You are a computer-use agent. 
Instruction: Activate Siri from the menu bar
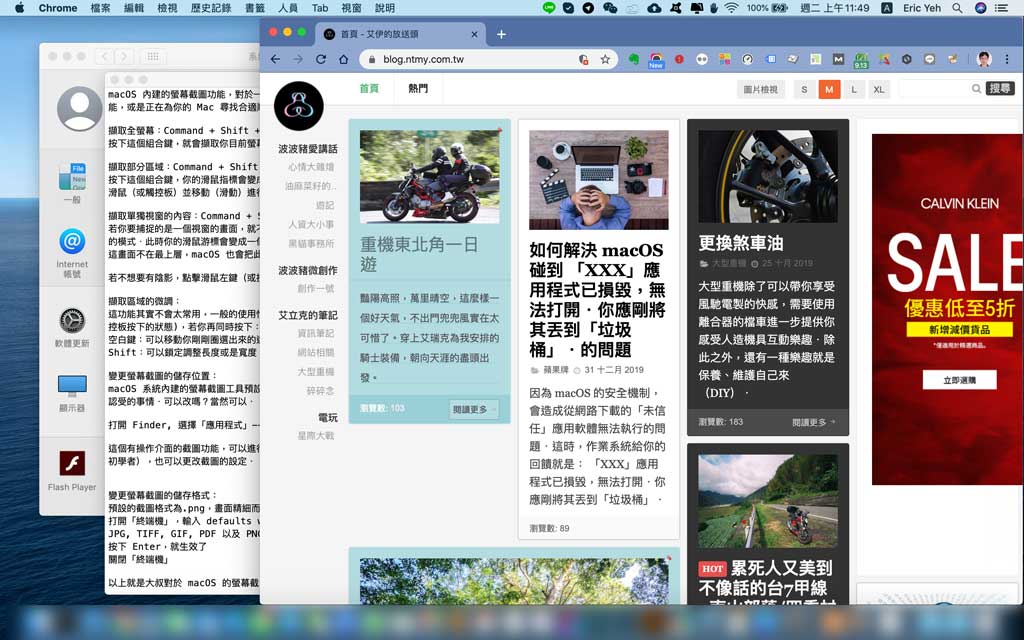point(980,8)
